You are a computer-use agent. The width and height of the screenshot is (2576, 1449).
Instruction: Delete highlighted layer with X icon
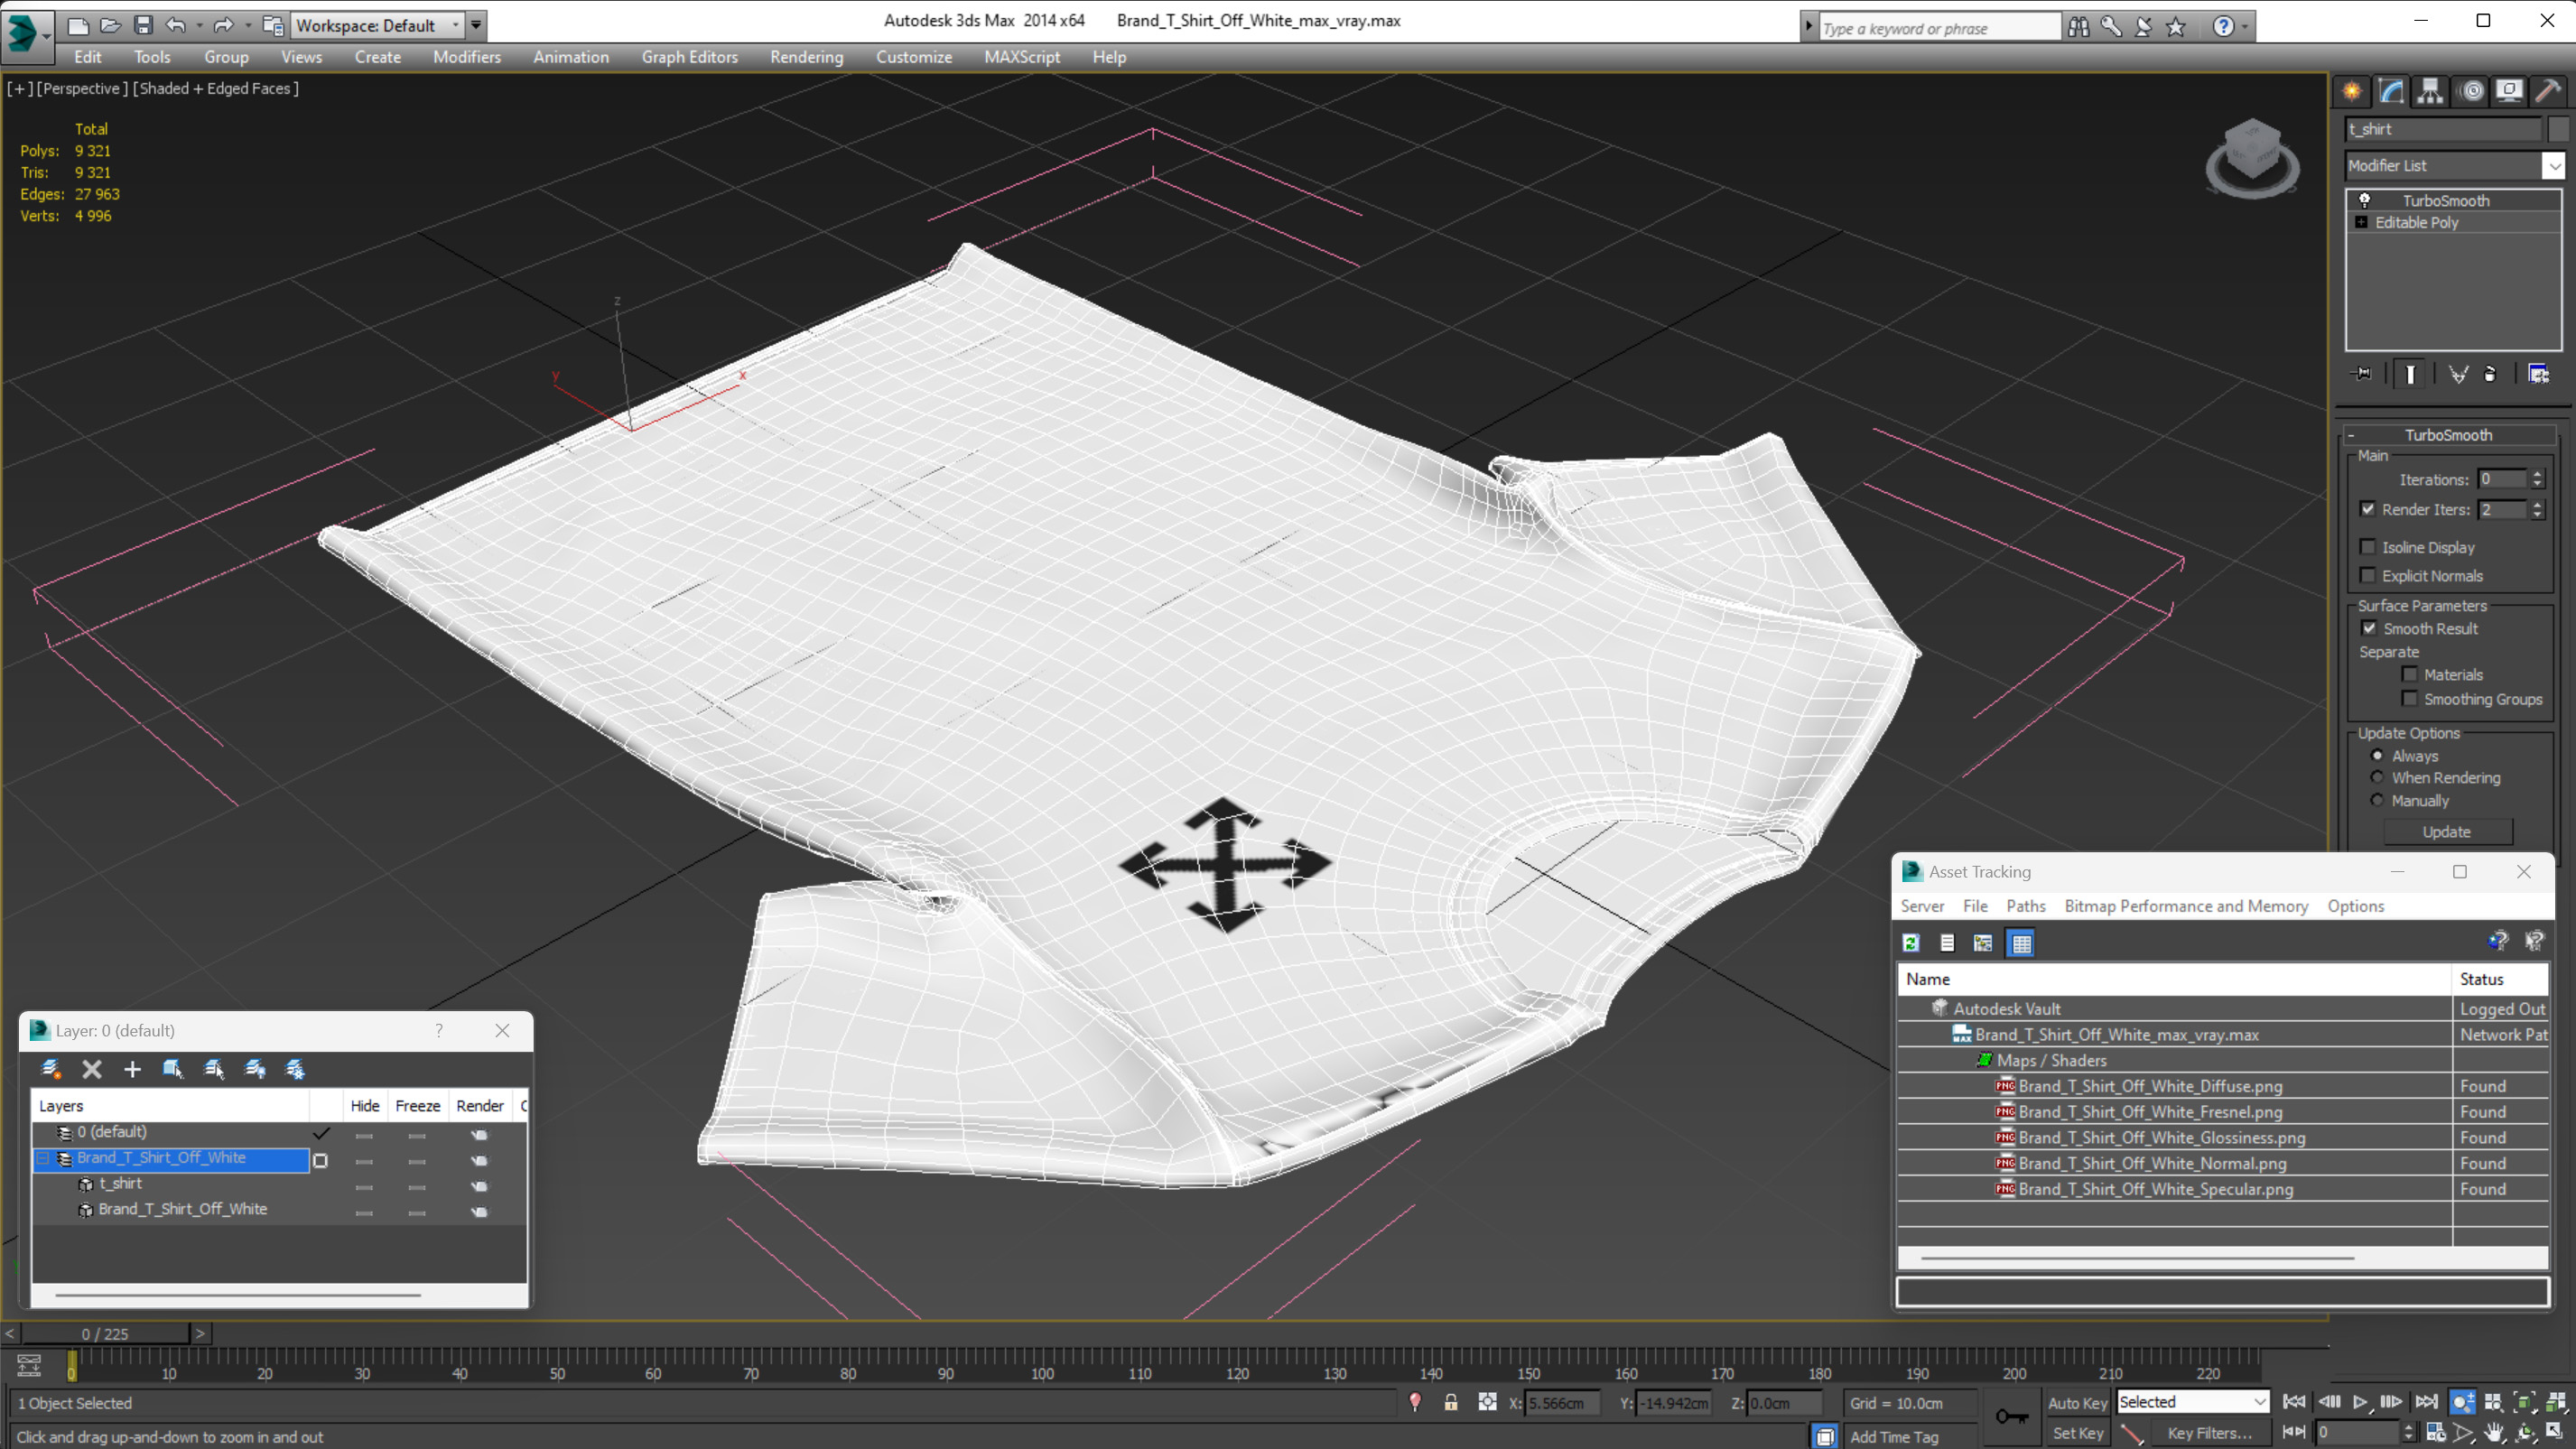tap(92, 1069)
